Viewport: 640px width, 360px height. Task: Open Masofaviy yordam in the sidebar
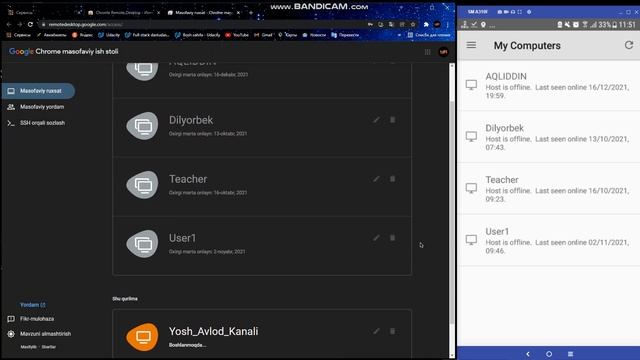[x=36, y=107]
